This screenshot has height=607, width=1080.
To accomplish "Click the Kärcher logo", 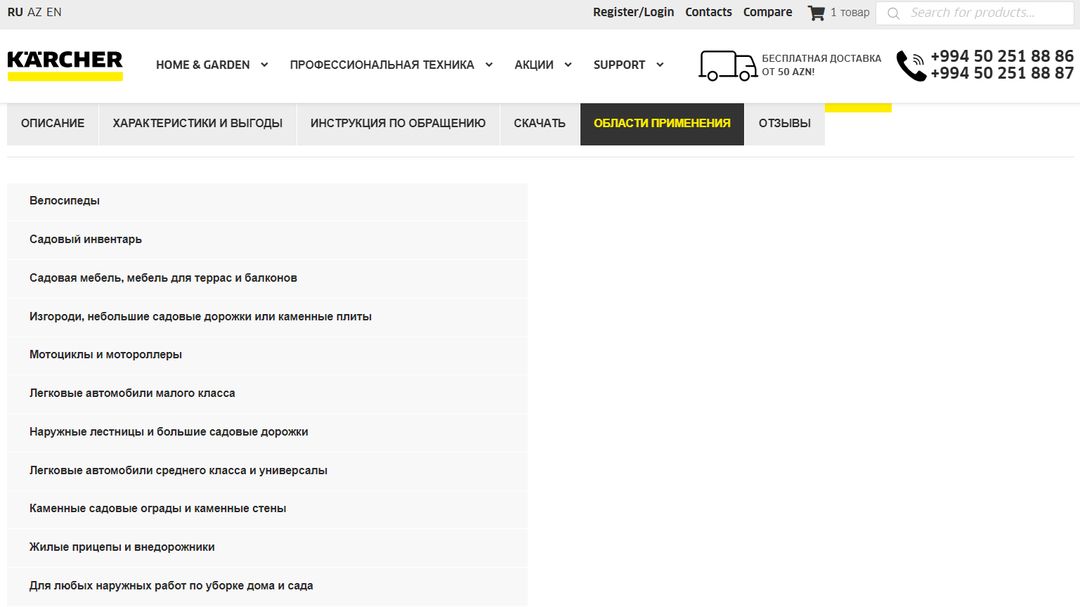I will click(65, 65).
